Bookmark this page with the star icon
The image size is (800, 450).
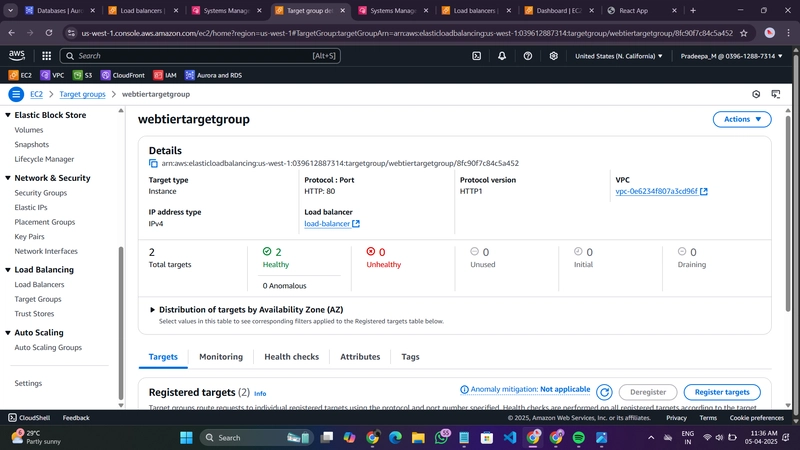point(744,33)
